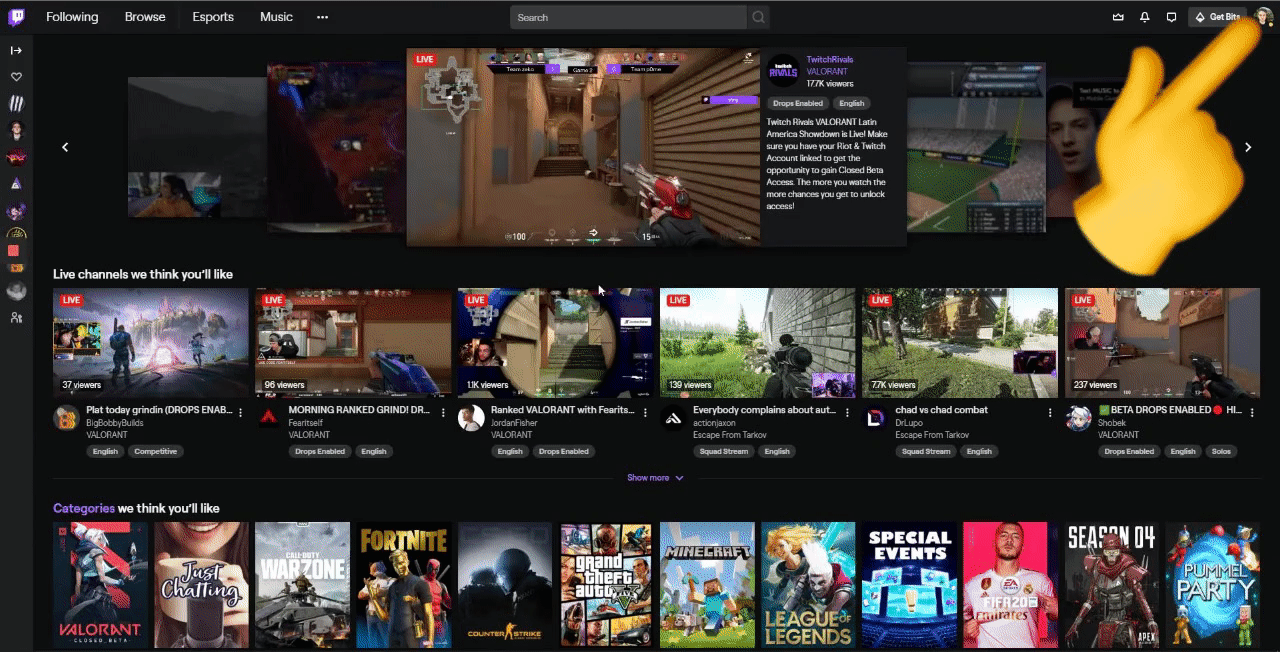1280x652 pixels.
Task: Select the Minecraft category thumbnail
Action: pyautogui.click(x=707, y=585)
